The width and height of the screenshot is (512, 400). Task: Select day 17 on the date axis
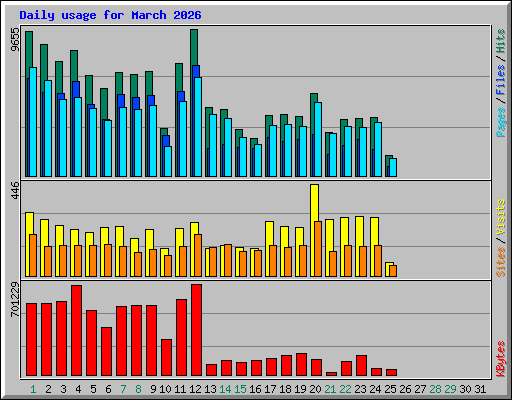[270, 389]
